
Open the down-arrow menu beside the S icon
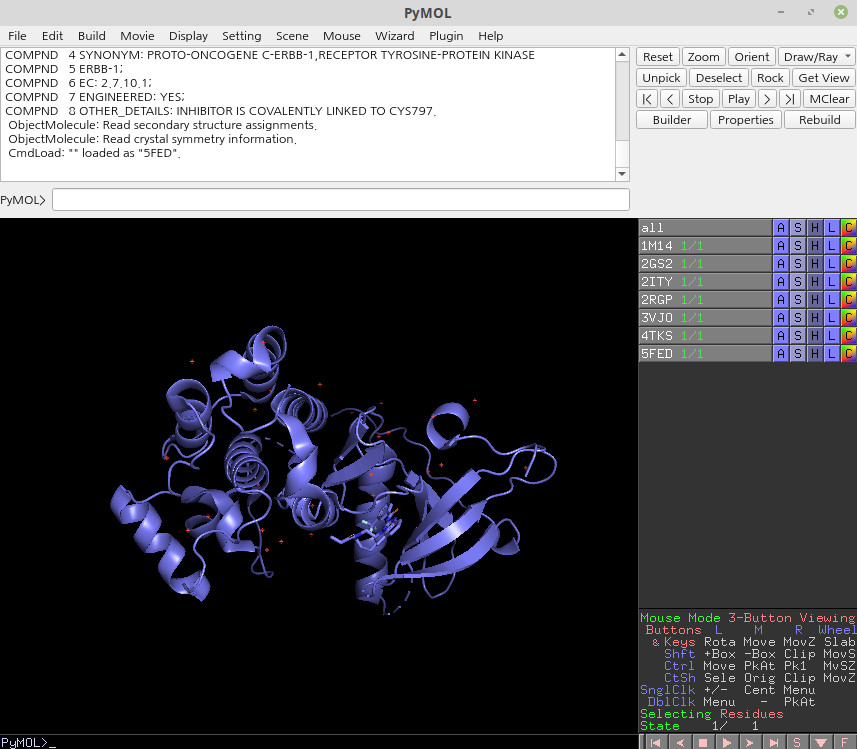[822, 742]
